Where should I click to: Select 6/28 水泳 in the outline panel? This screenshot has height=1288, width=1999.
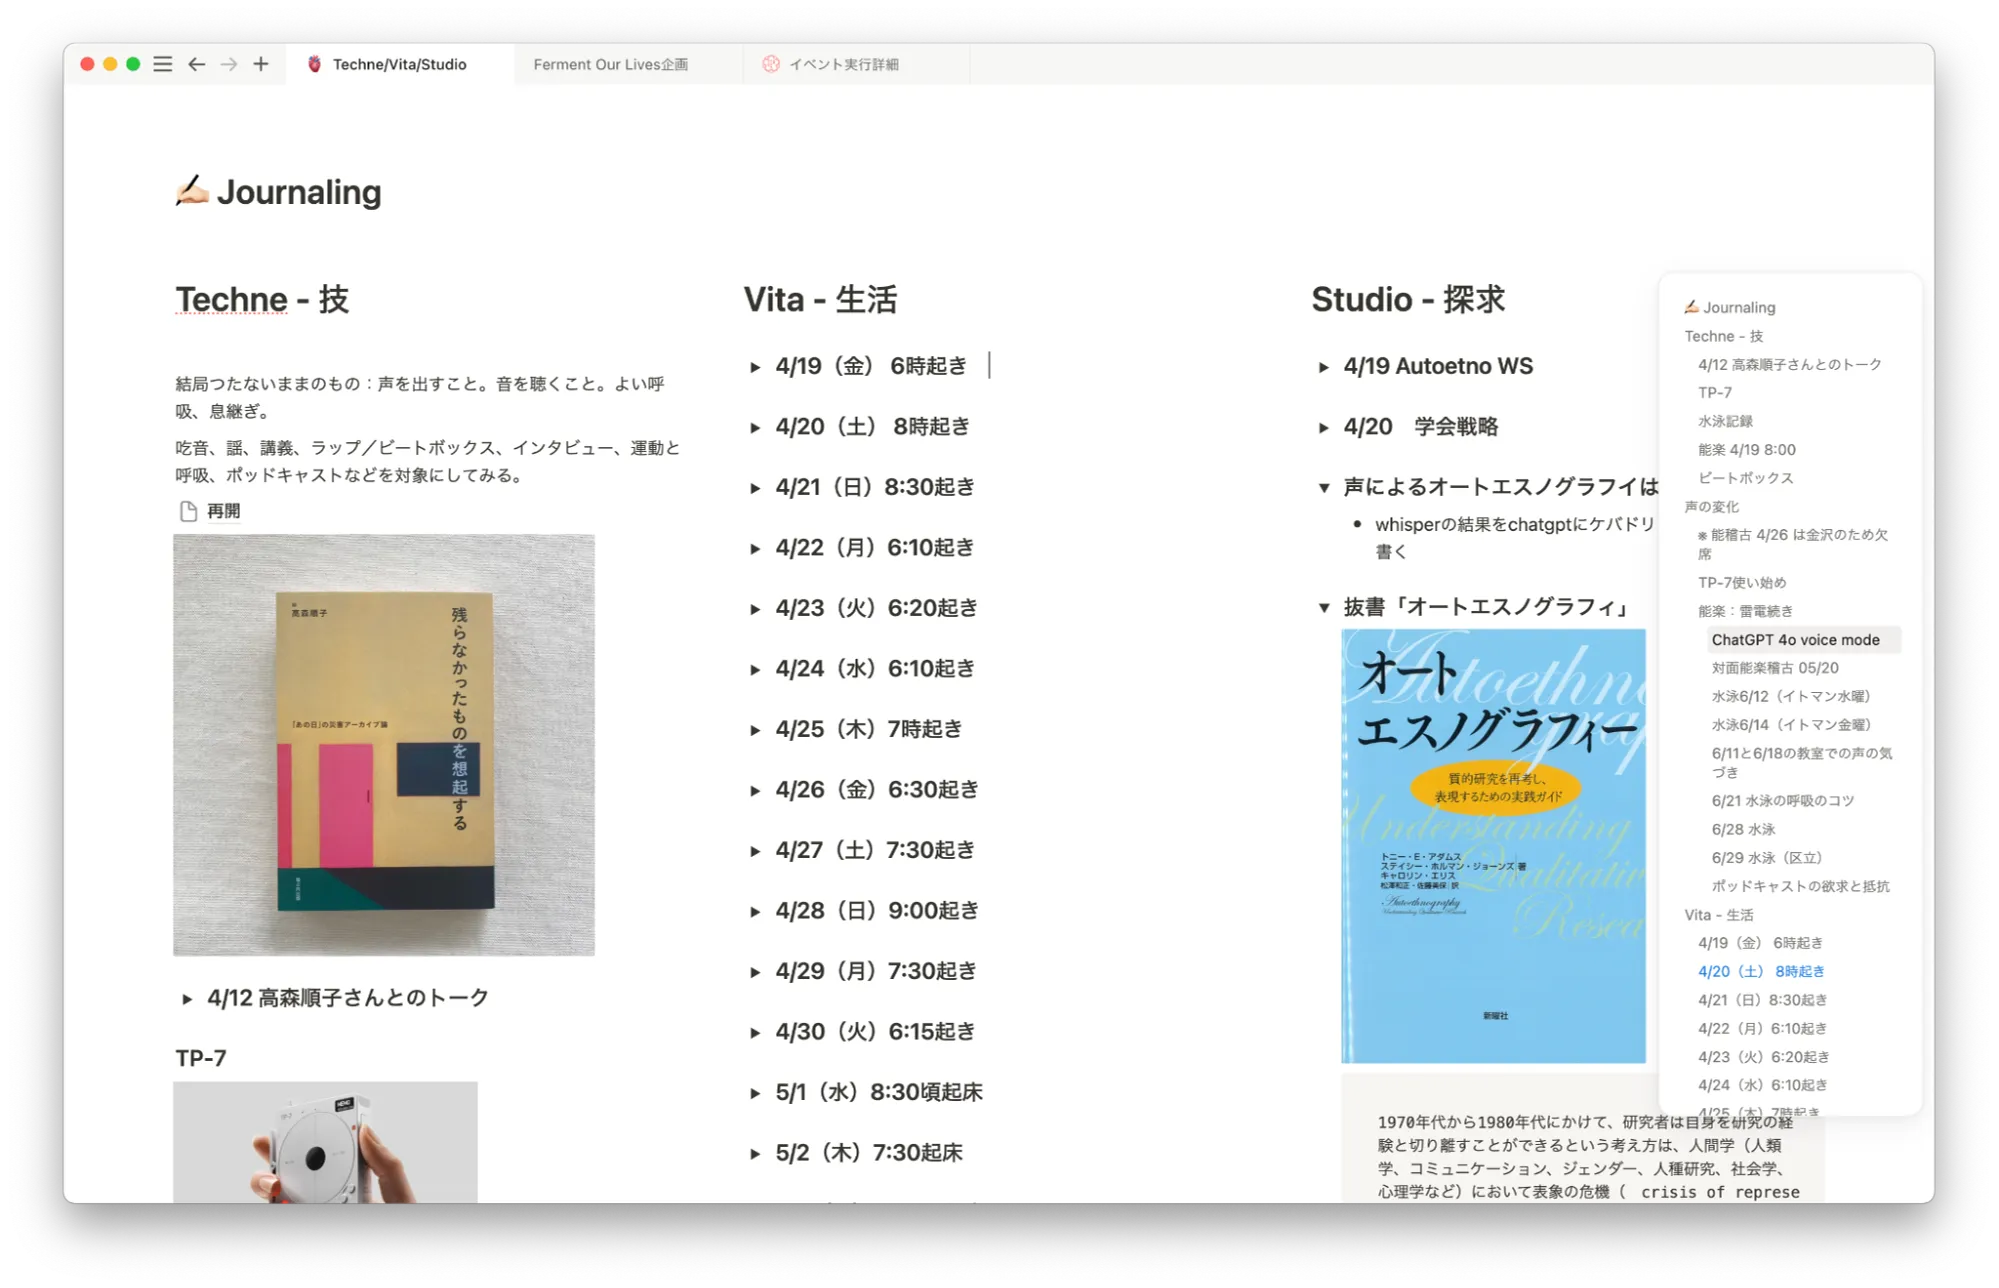pos(1744,828)
